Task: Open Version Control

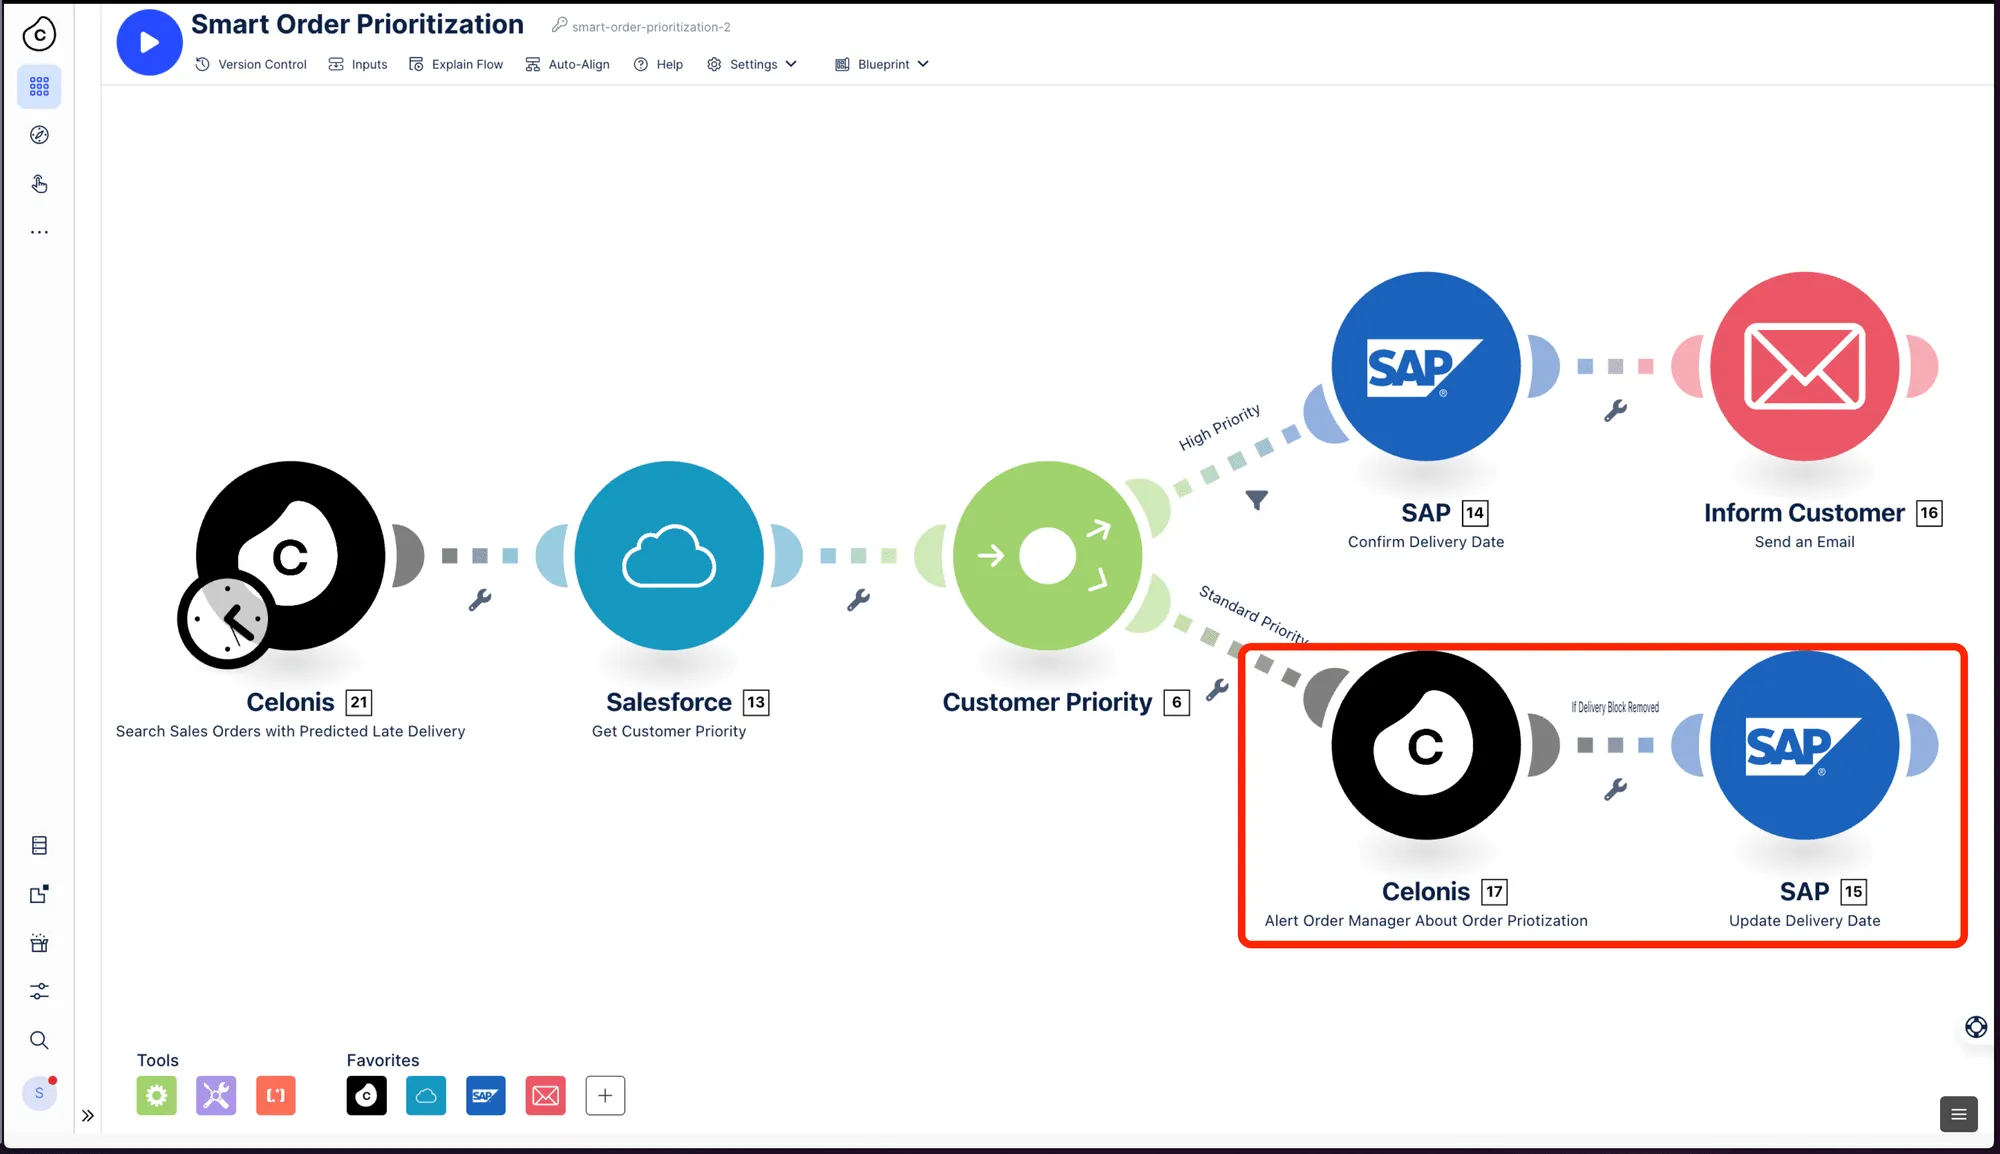Action: tap(251, 64)
